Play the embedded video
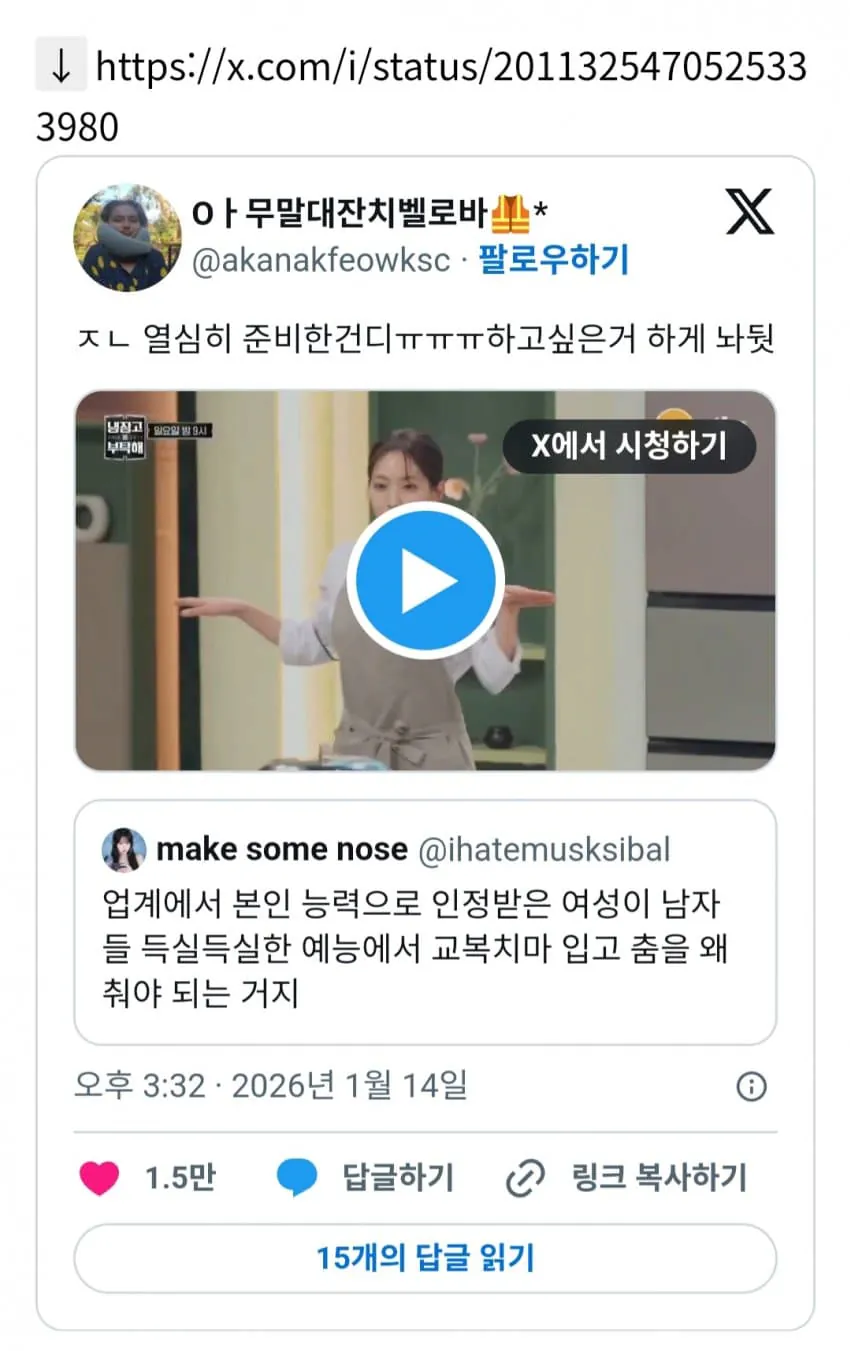The height and width of the screenshot is (1351, 850). point(425,580)
